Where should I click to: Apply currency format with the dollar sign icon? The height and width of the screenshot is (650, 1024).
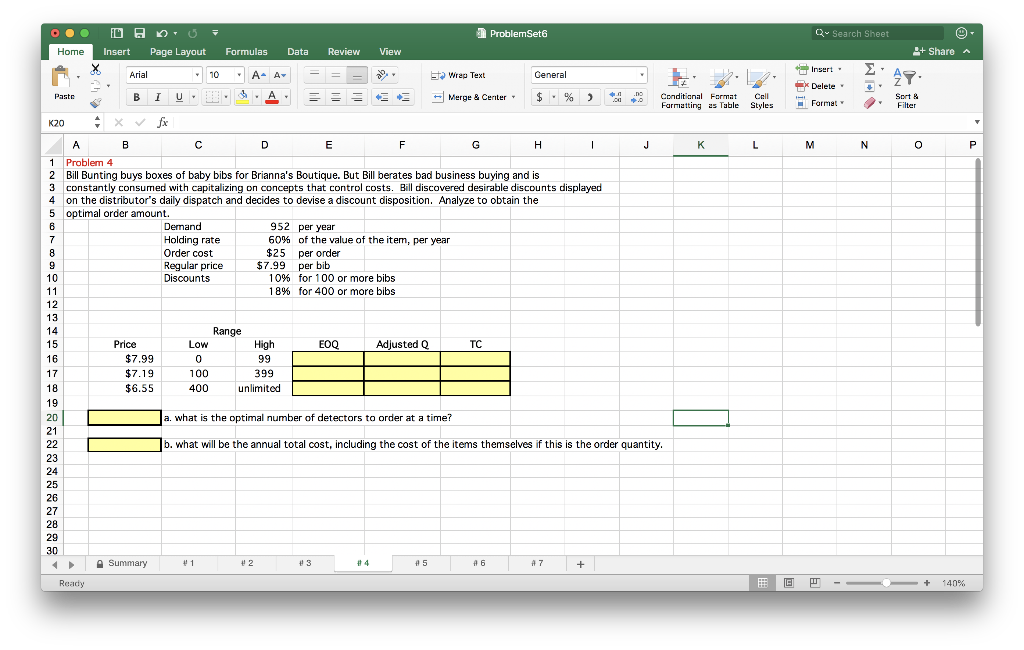[541, 97]
